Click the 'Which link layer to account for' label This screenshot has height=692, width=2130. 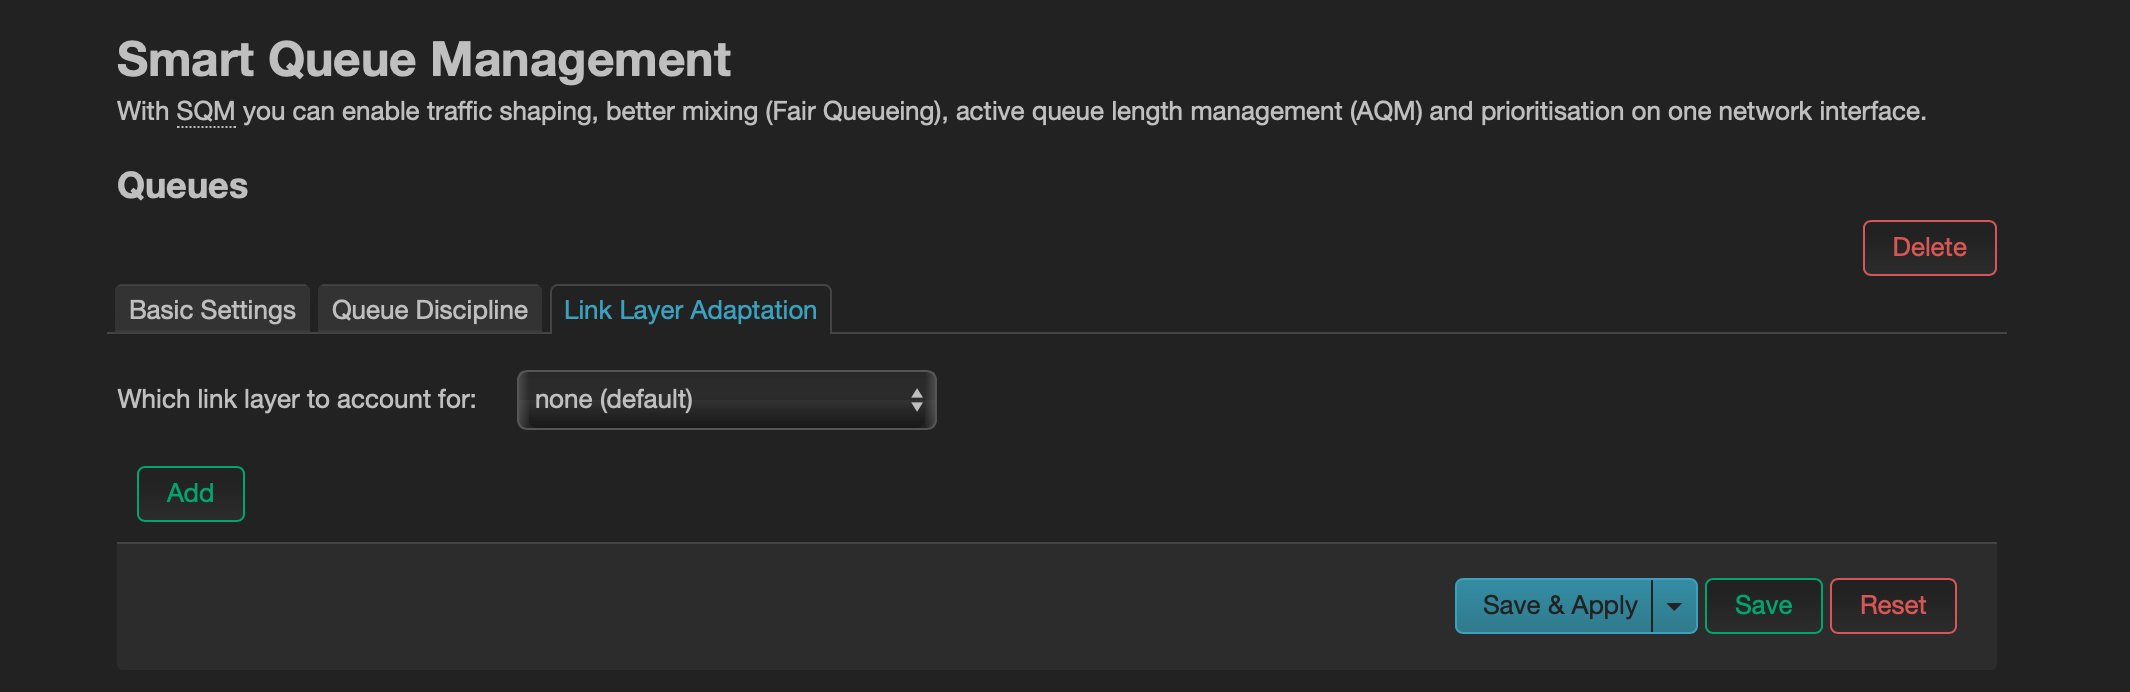click(297, 399)
